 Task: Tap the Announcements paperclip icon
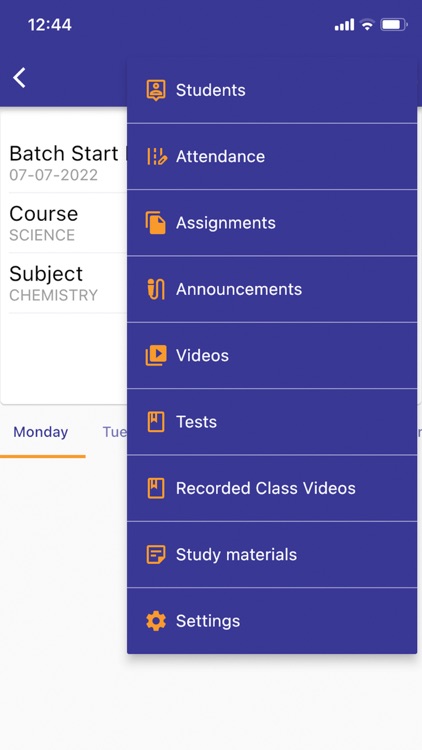(156, 289)
